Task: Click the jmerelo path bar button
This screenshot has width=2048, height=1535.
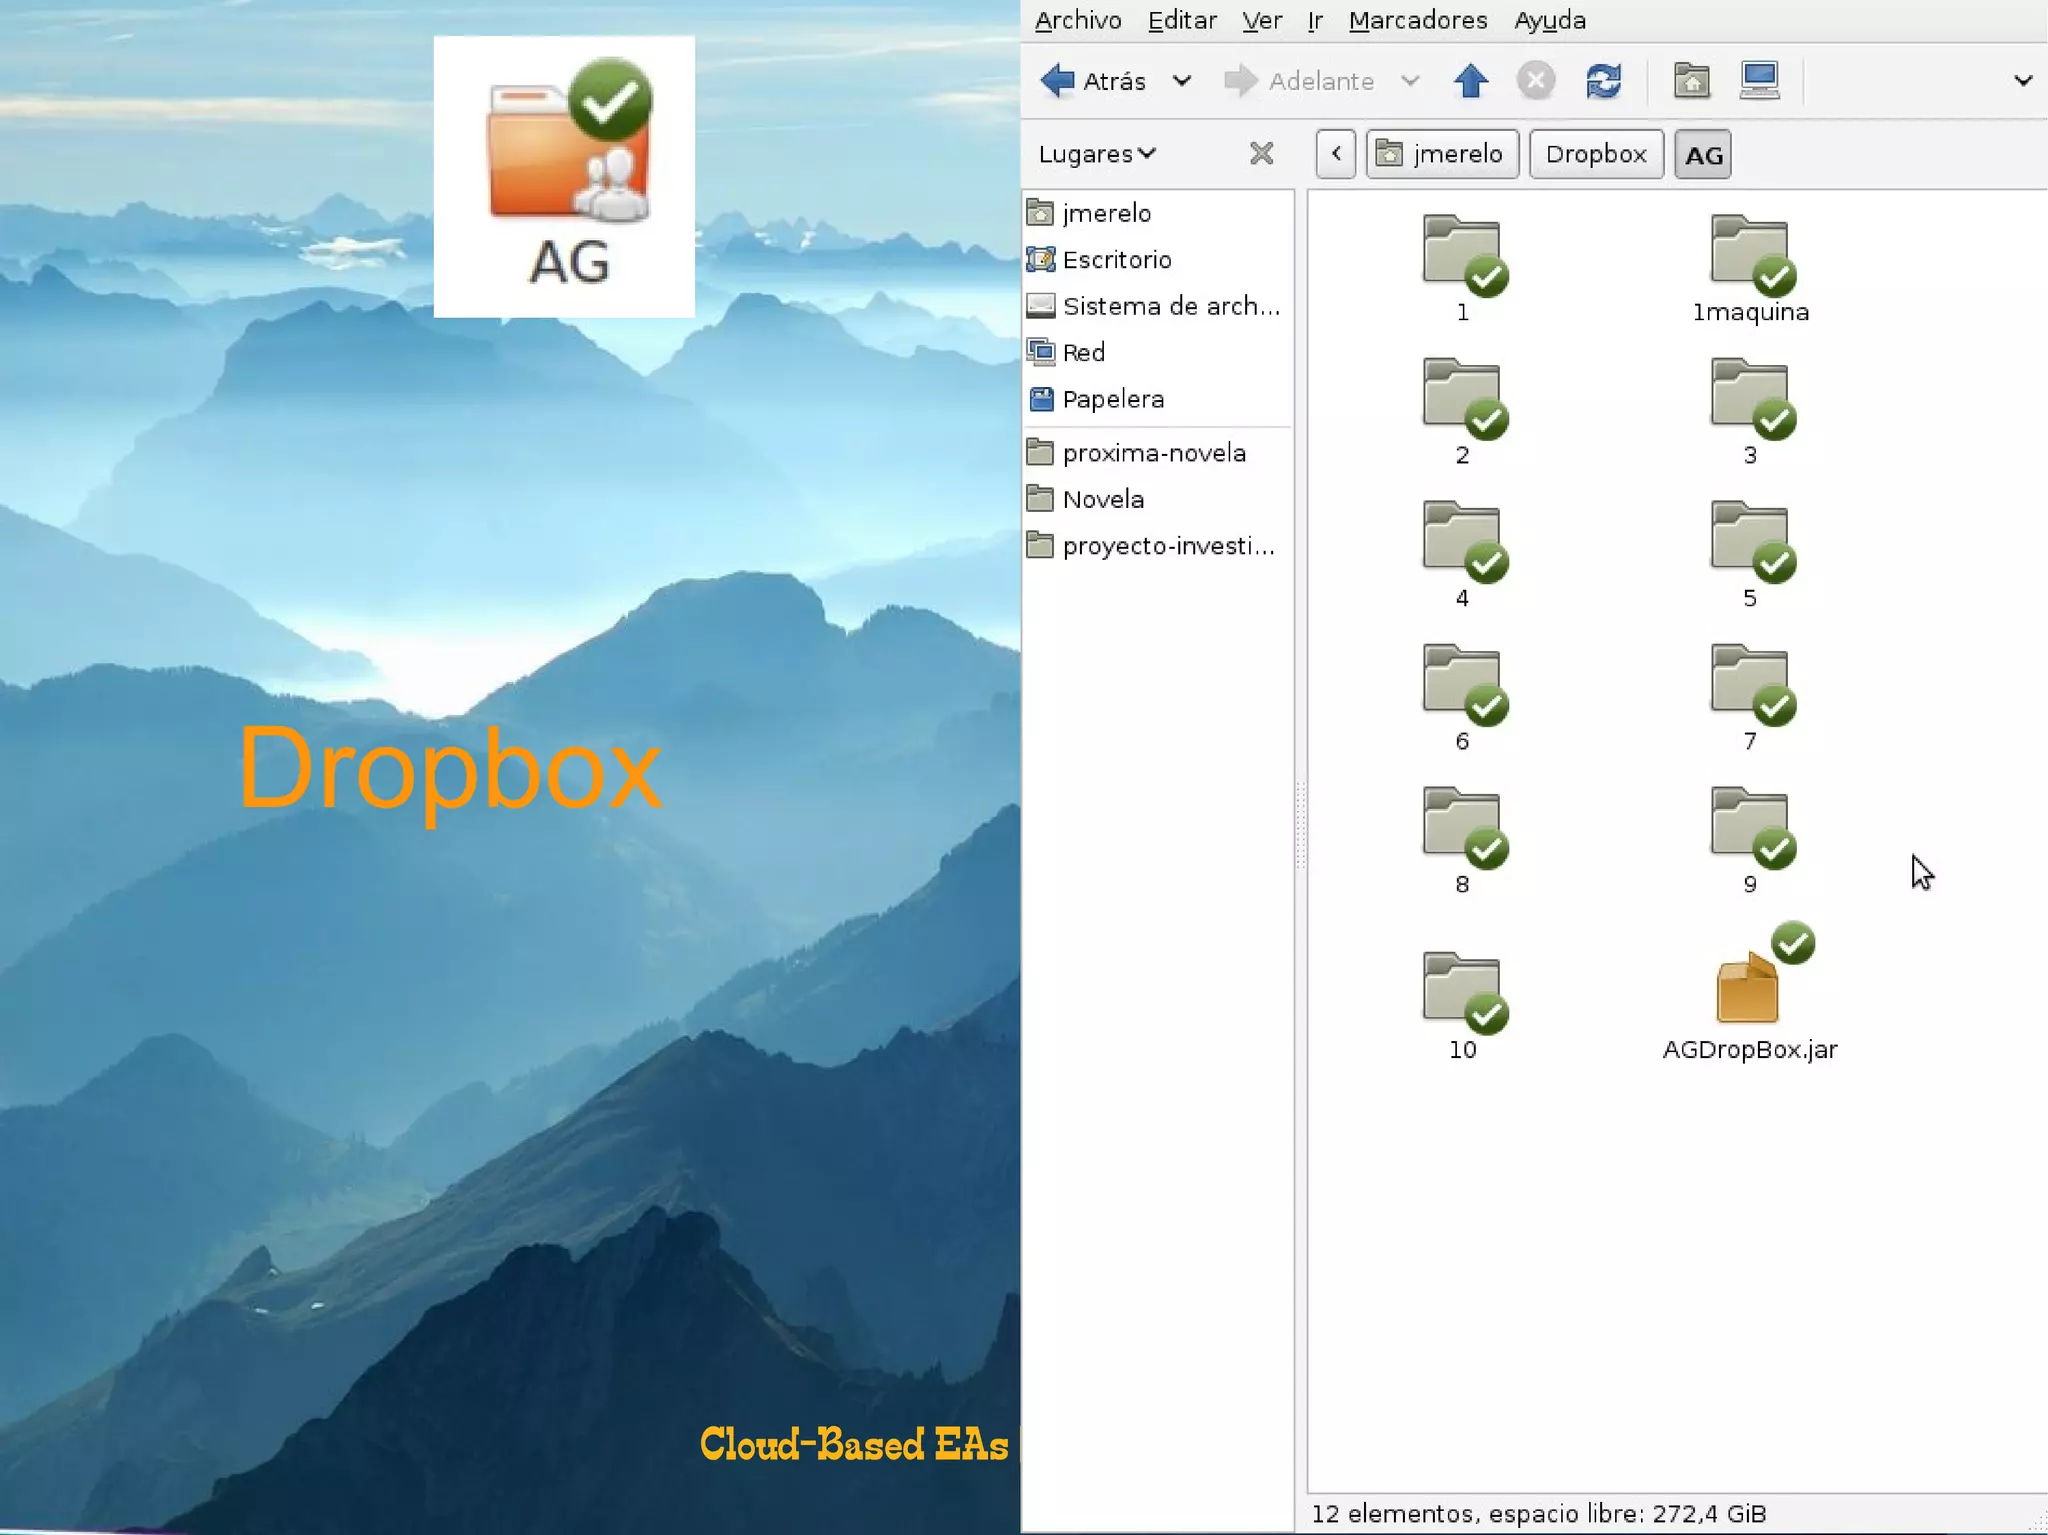Action: 1442,154
